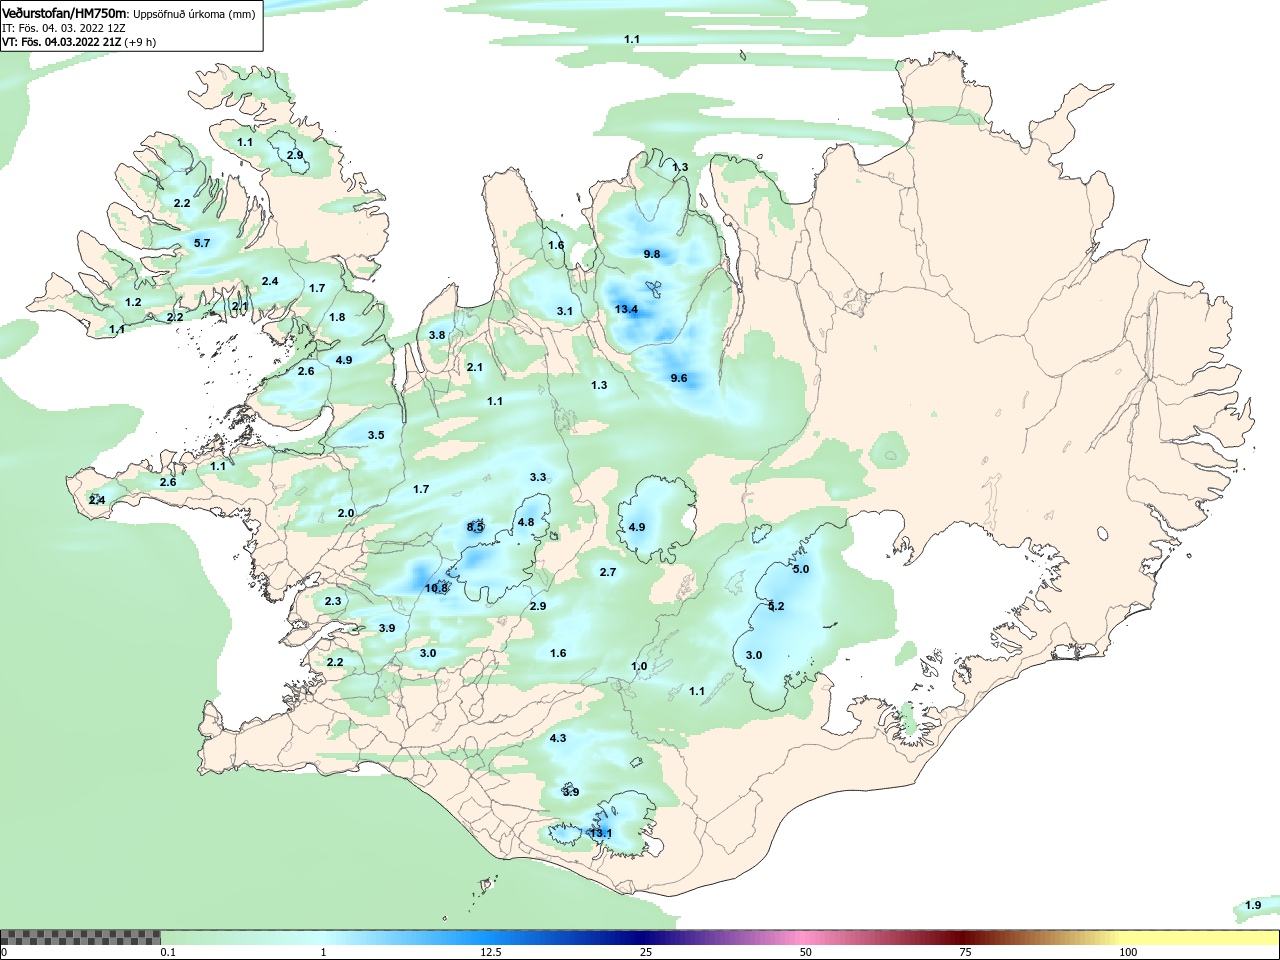The width and height of the screenshot is (1280, 960).
Task: Click the IT: Fös. 04. 03. 2022 12Z line
Action: [x=63, y=28]
